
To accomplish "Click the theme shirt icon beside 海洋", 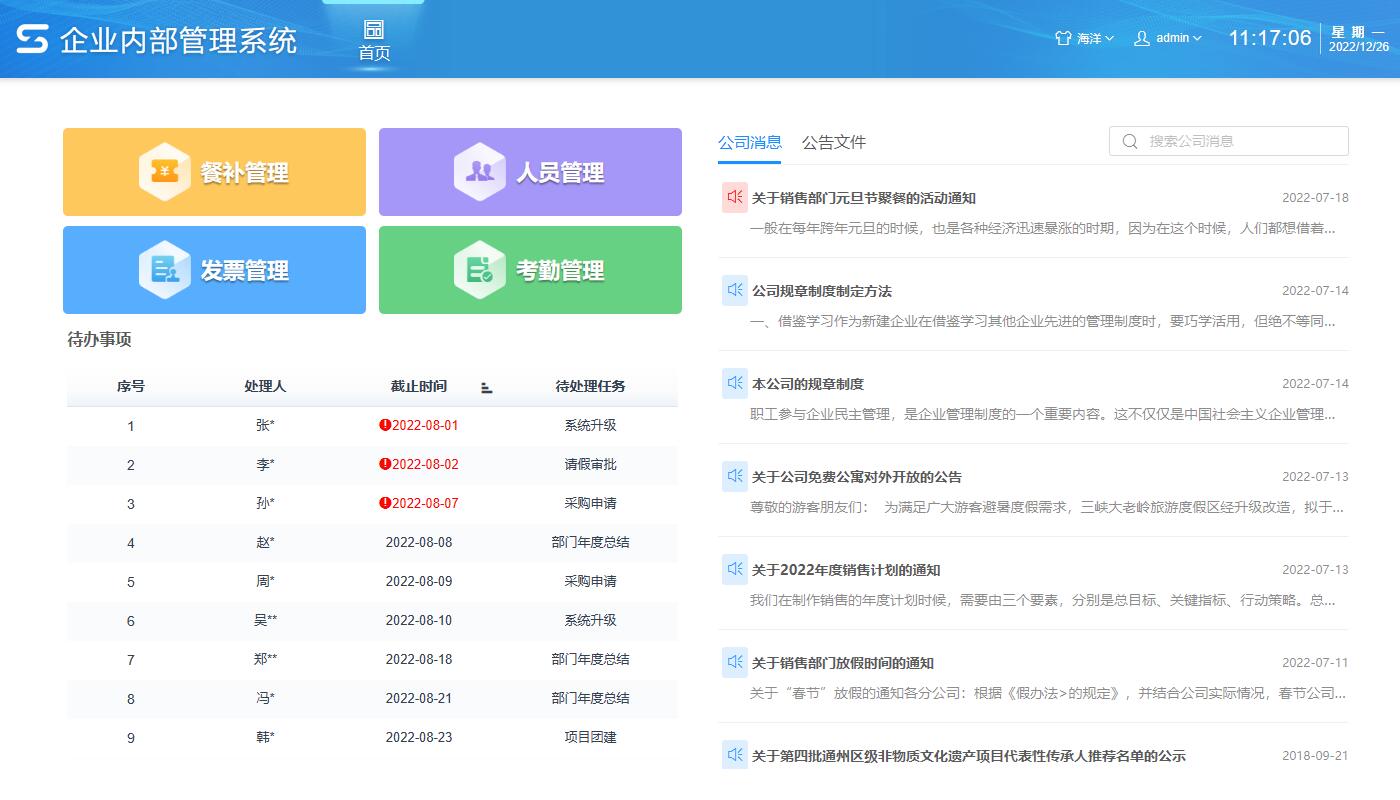I will (x=1062, y=38).
